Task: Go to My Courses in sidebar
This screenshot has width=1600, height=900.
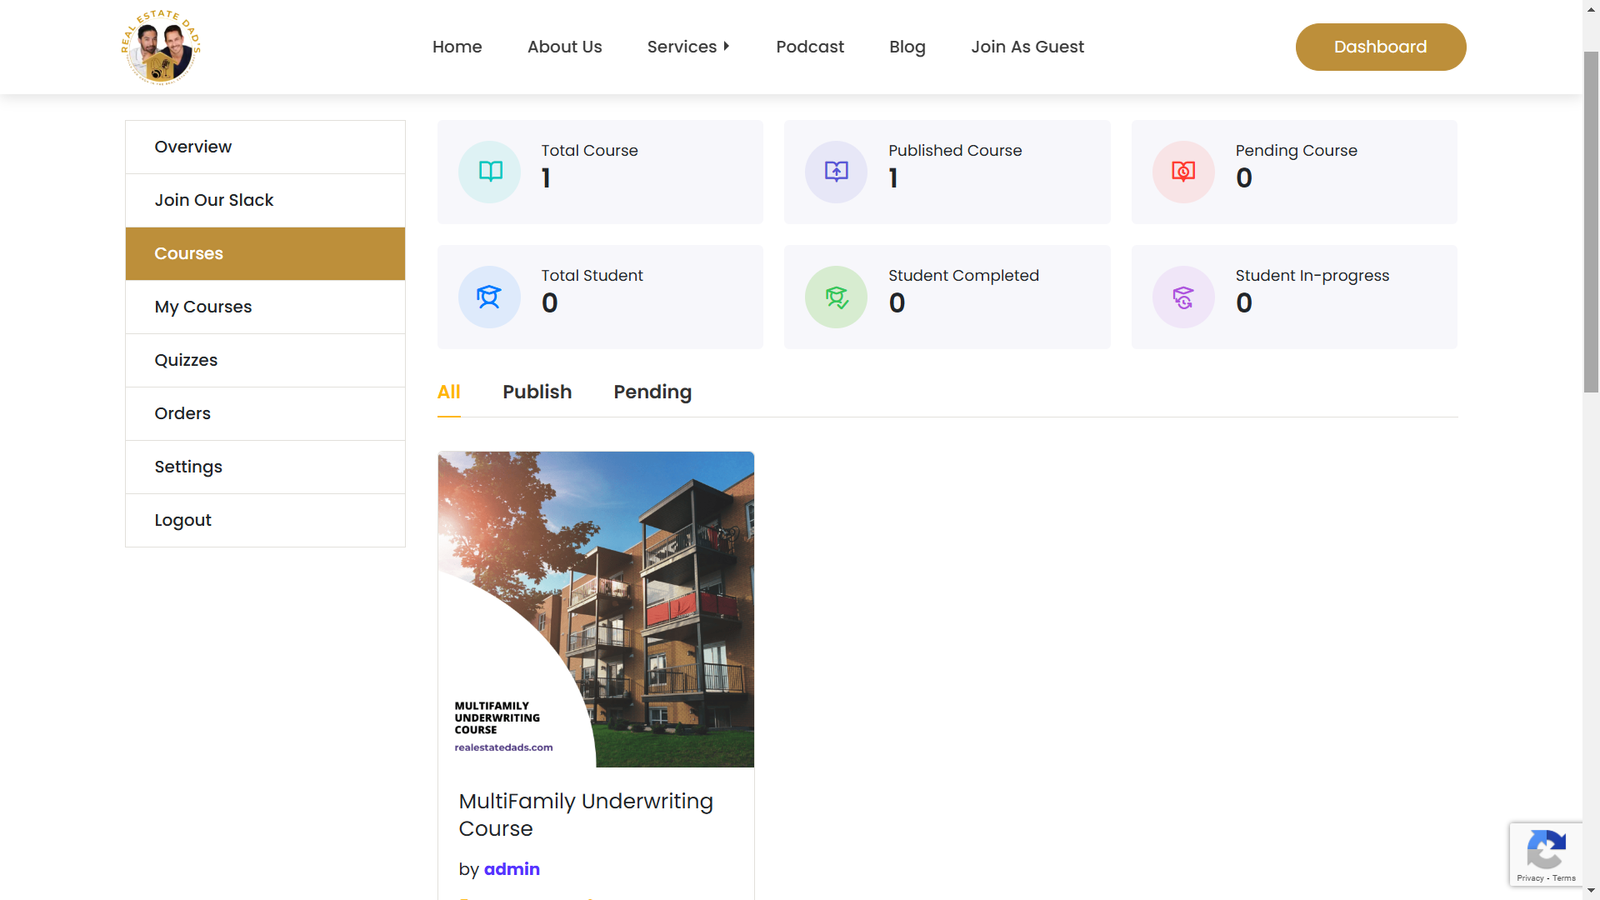Action: 203,307
